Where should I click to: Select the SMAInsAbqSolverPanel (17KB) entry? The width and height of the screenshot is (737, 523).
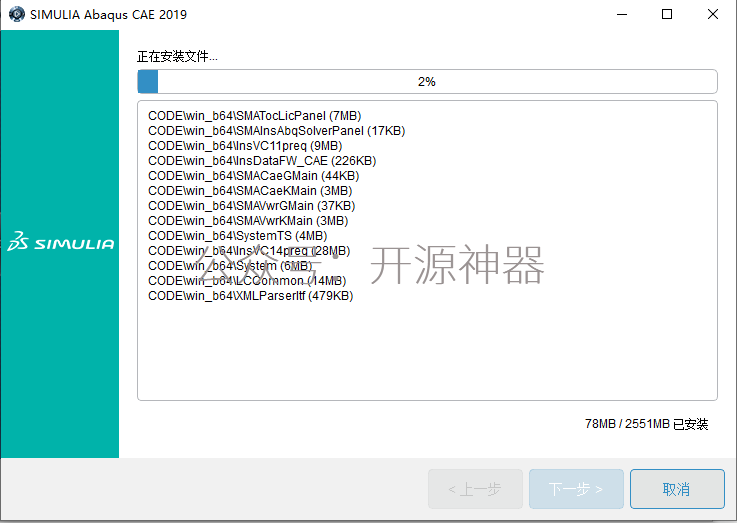[x=276, y=131]
